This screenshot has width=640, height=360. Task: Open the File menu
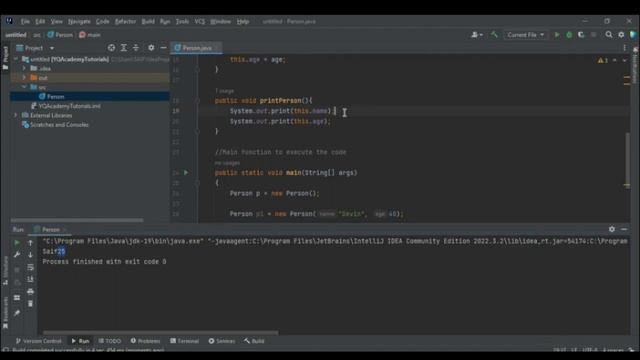[25, 21]
